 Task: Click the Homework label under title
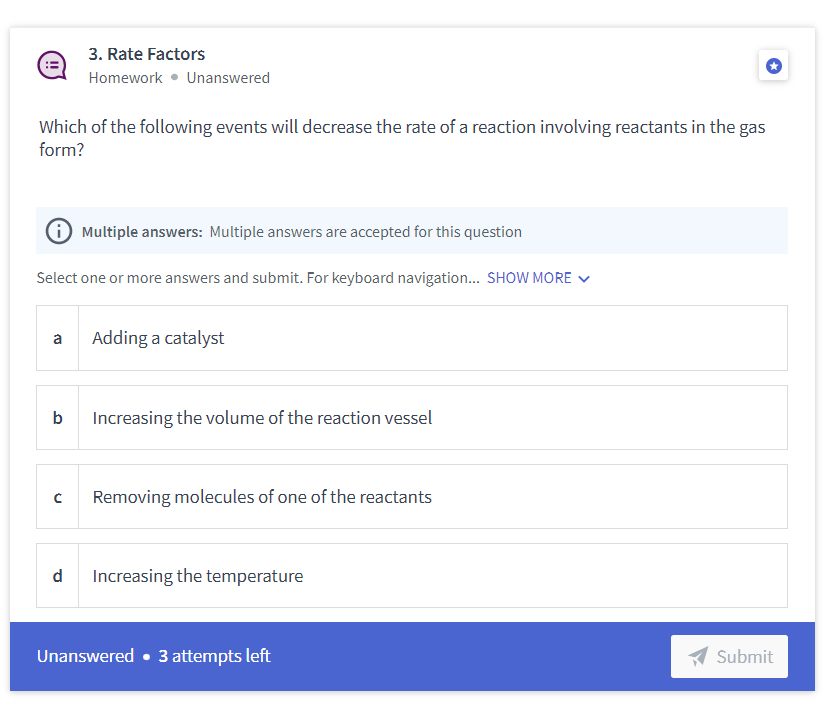click(x=125, y=78)
